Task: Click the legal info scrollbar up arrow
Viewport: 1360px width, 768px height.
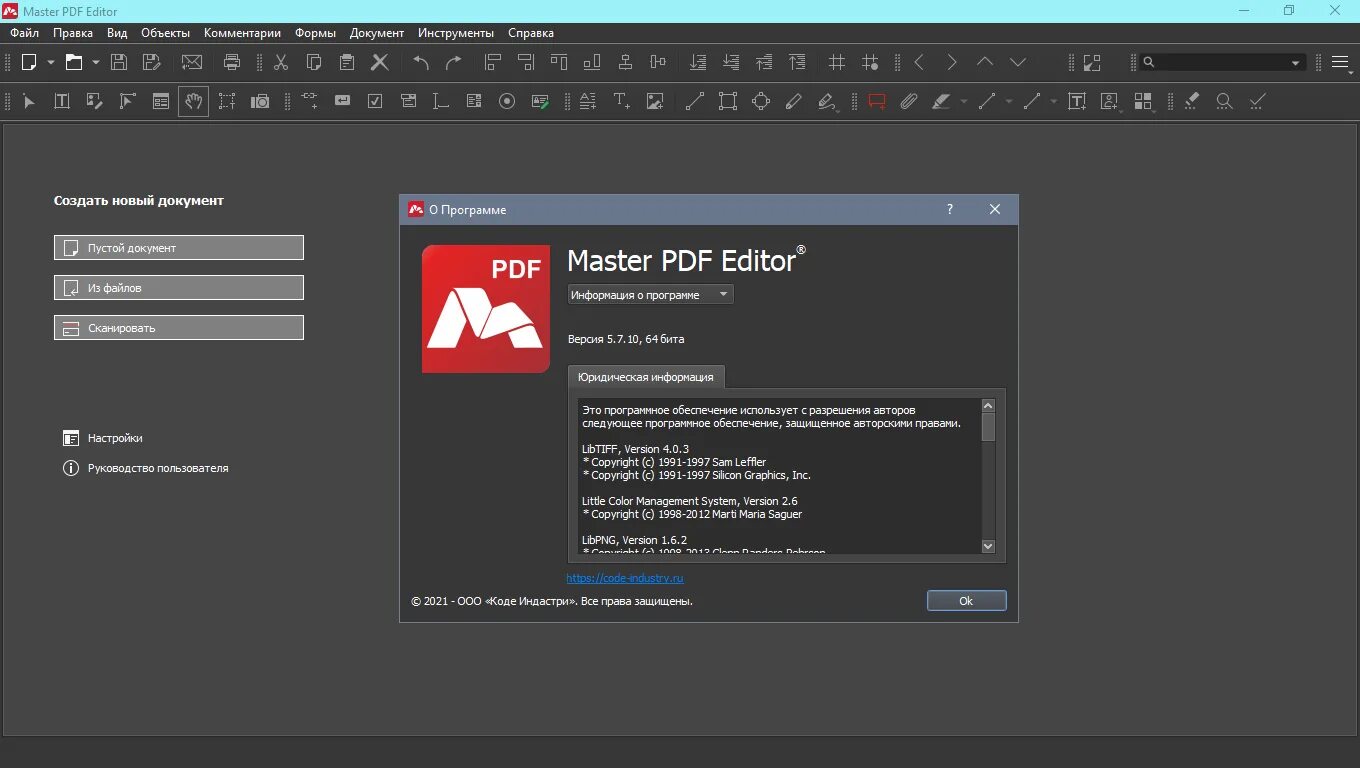Action: pyautogui.click(x=988, y=406)
